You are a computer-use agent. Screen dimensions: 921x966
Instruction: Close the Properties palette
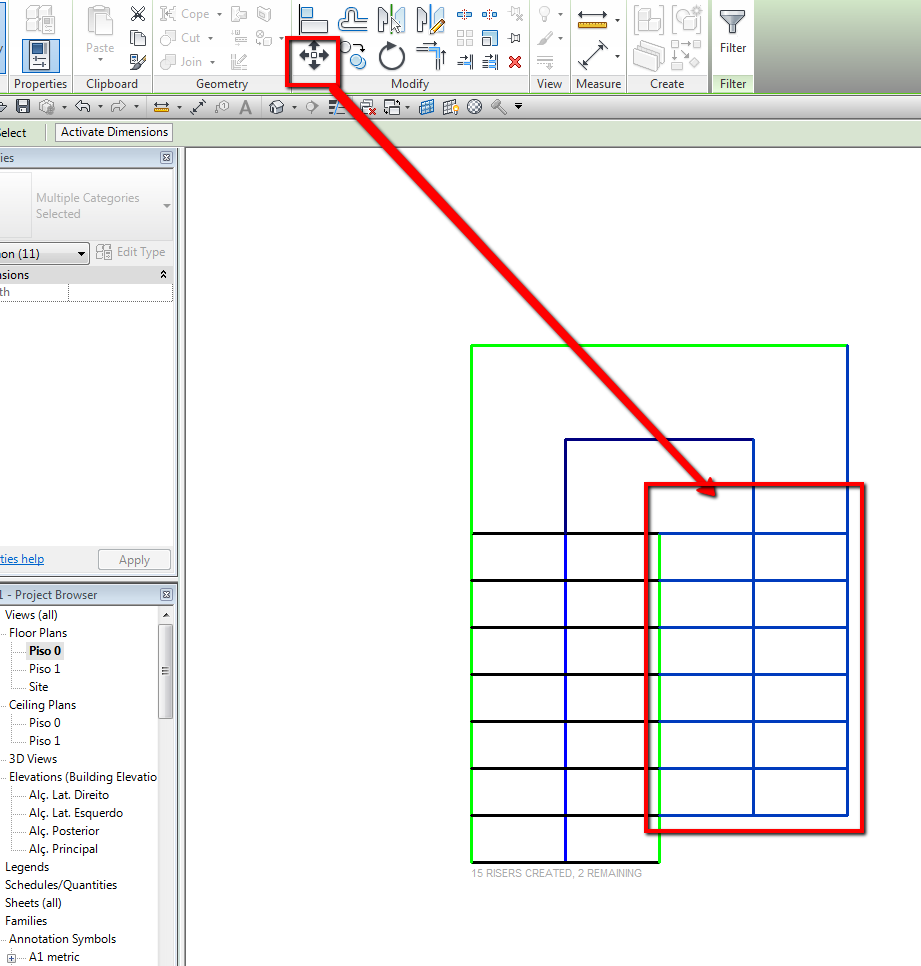pyautogui.click(x=166, y=158)
